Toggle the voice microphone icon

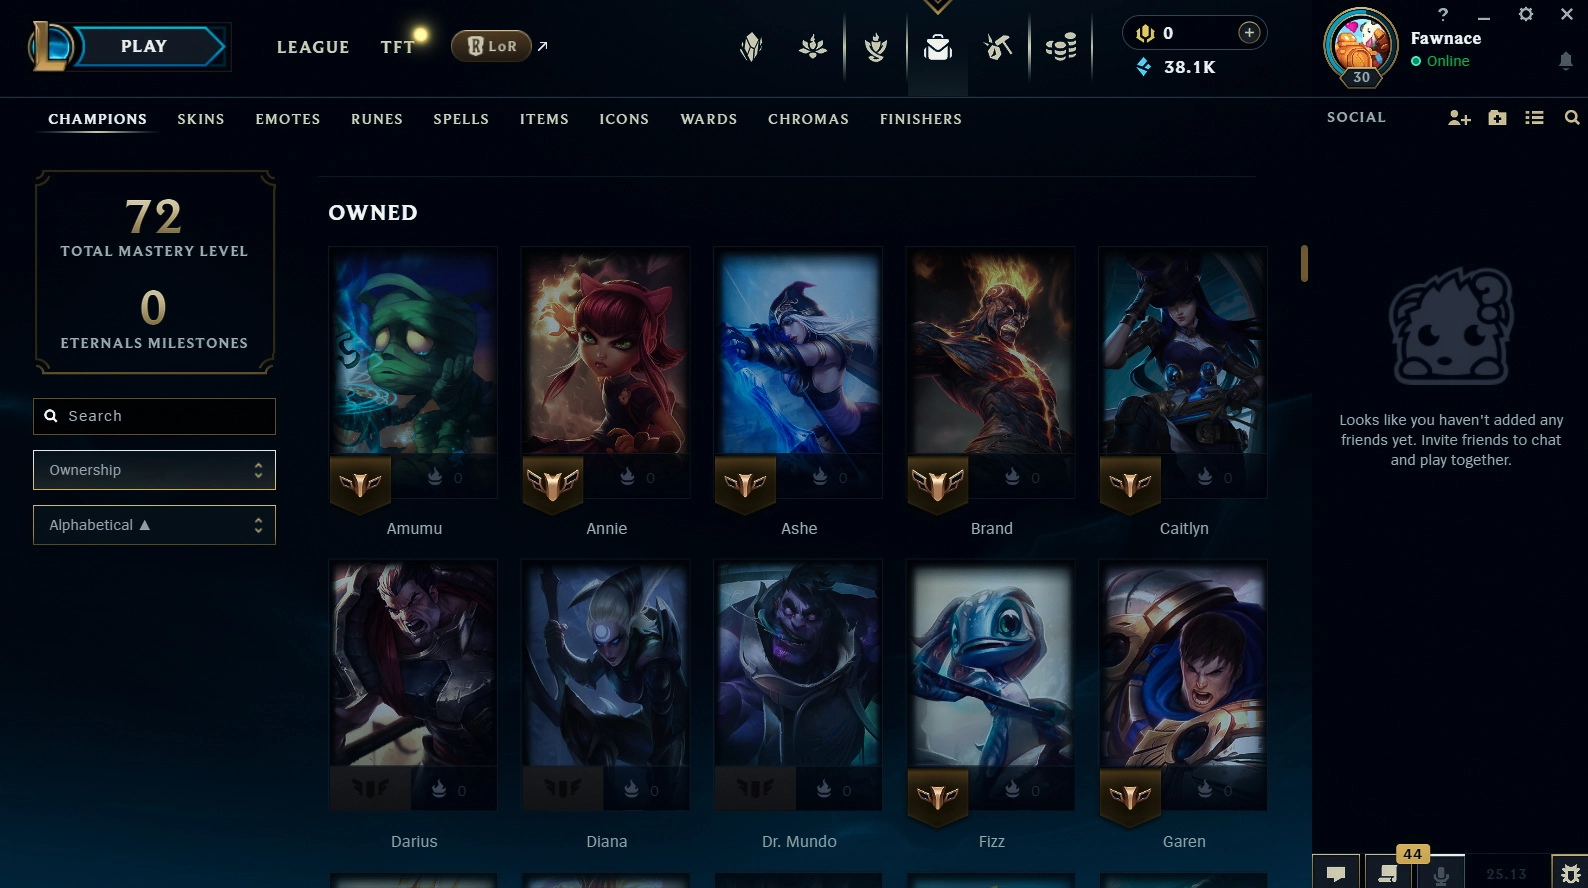(1441, 873)
